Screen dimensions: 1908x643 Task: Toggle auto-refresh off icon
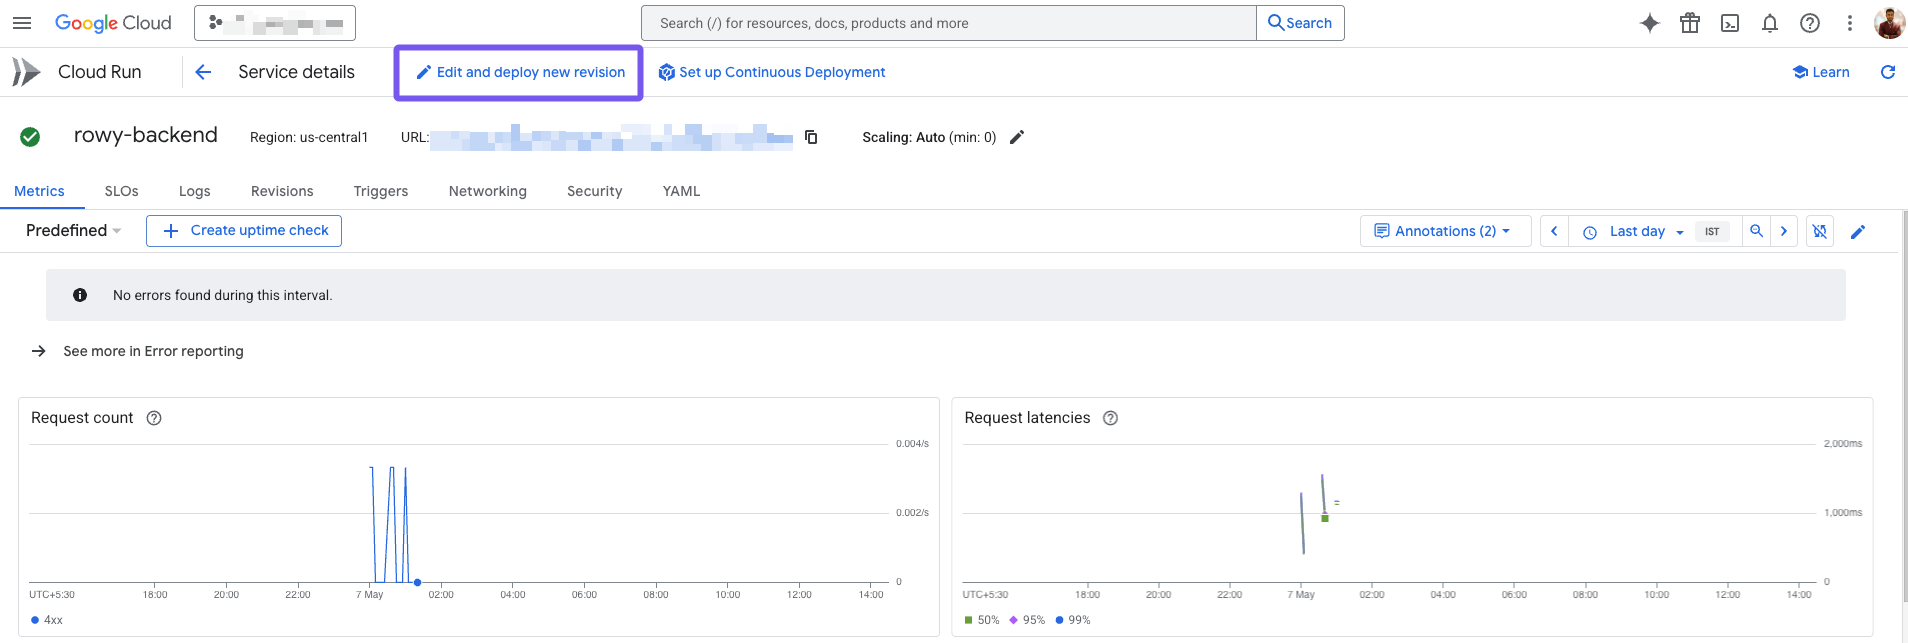pos(1820,231)
